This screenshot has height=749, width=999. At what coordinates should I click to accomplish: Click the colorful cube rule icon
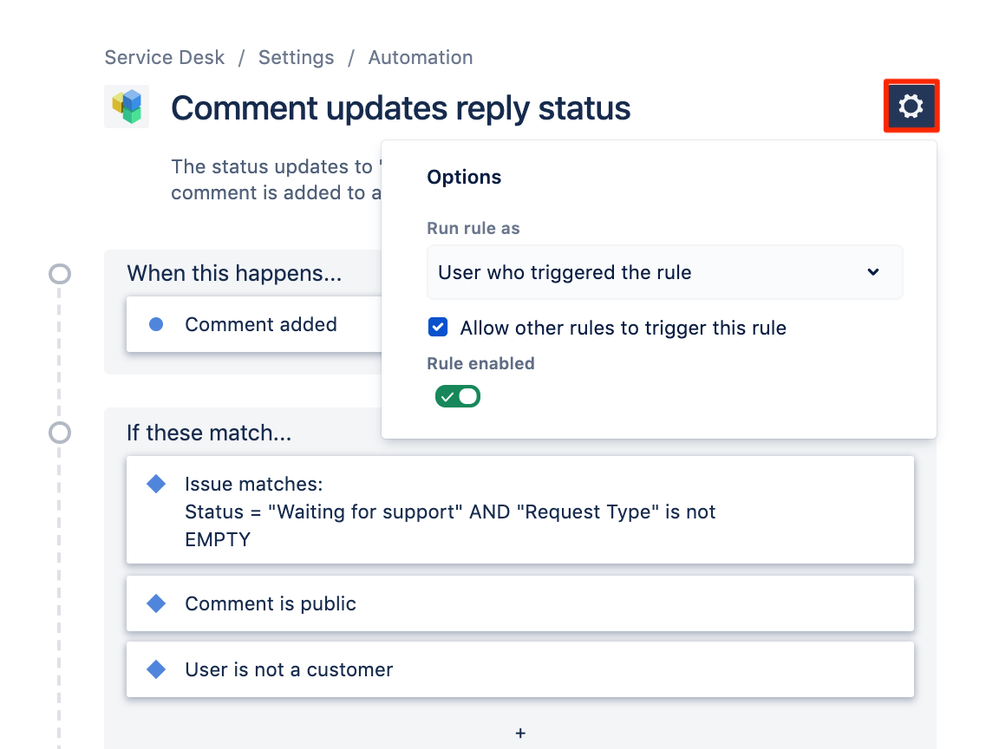pyautogui.click(x=126, y=107)
